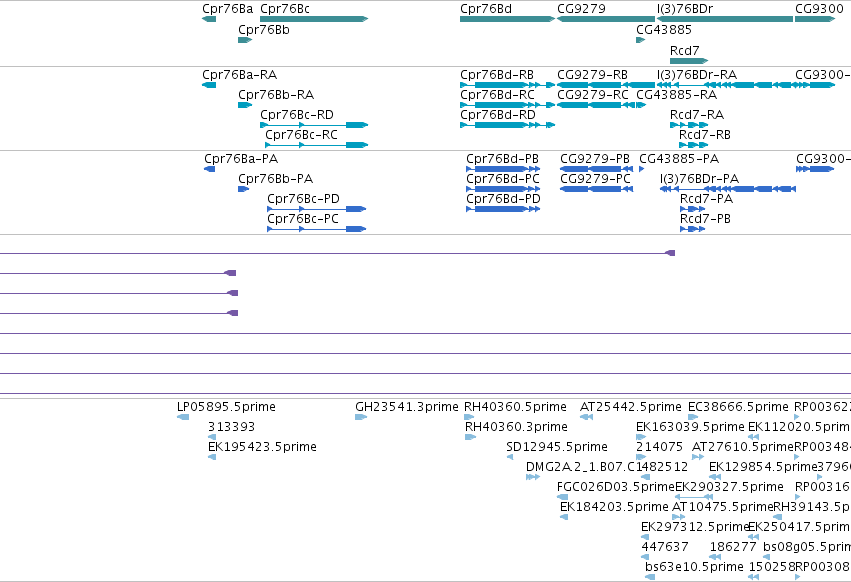
Task: Select EST label EK297312.5prime
Action: (695, 528)
